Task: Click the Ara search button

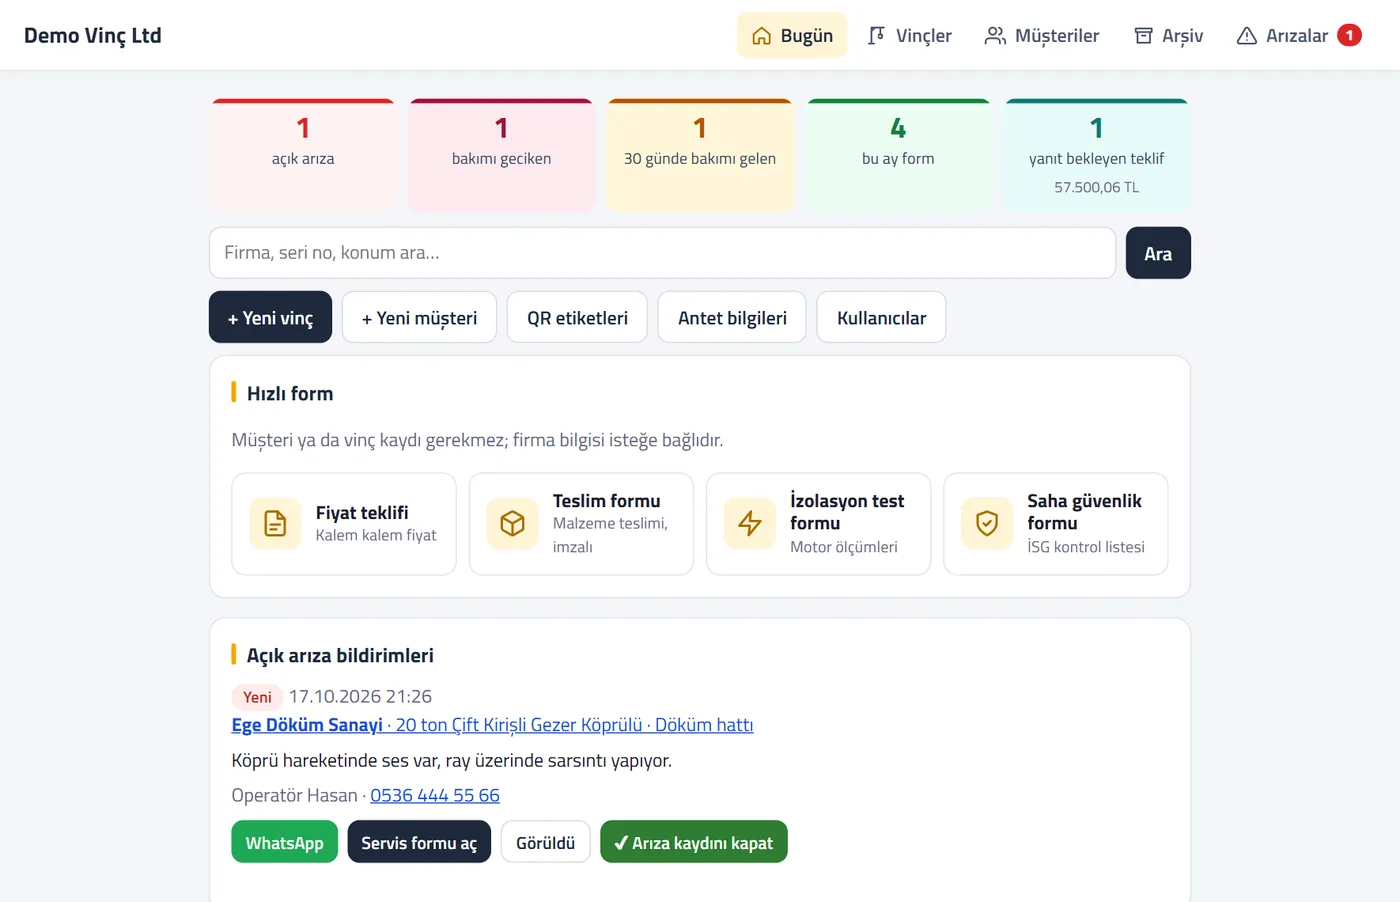Action: (1158, 253)
